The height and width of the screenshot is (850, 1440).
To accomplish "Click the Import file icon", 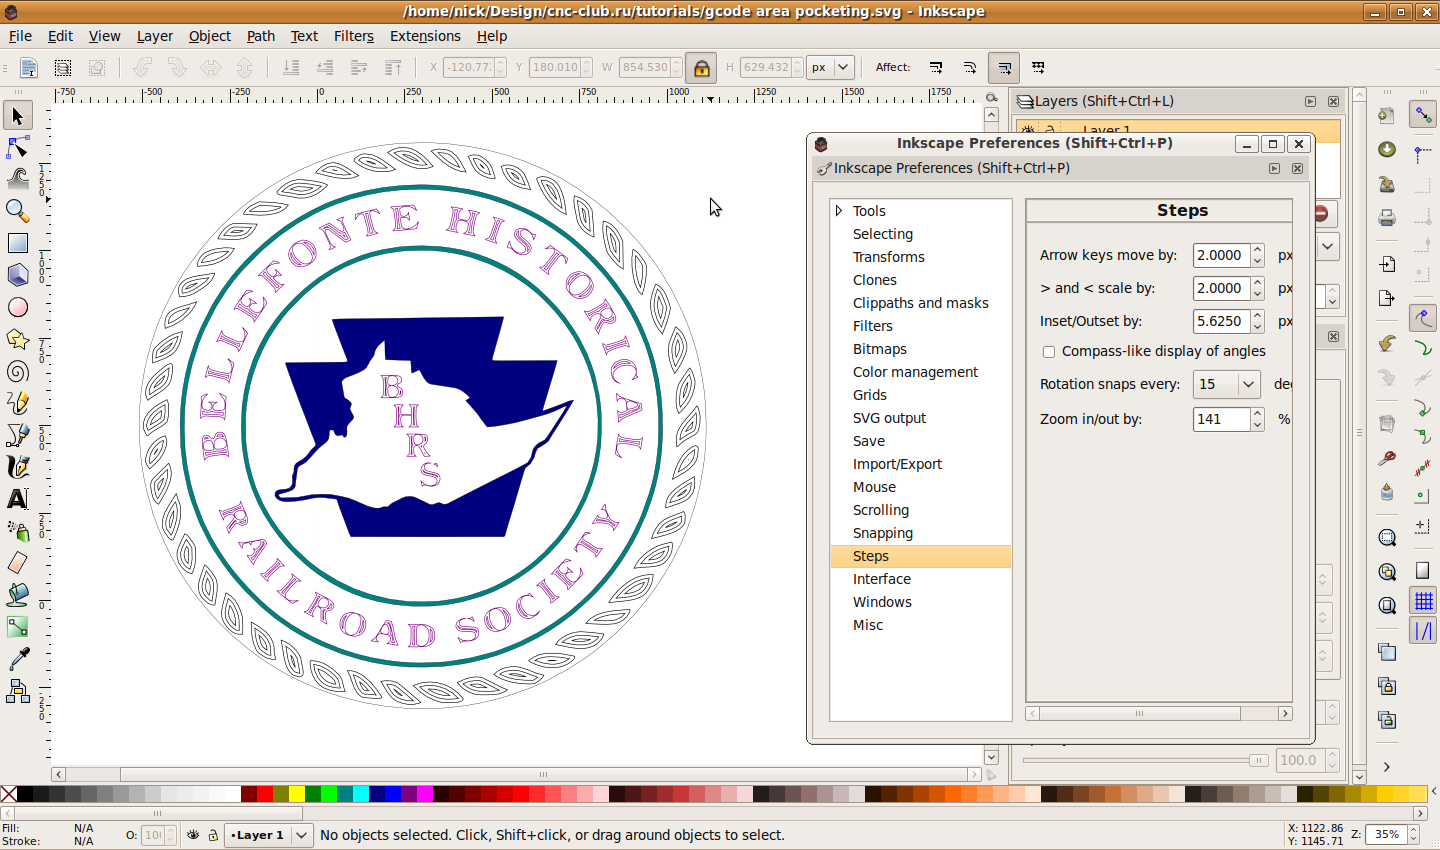I will coord(1387,264).
